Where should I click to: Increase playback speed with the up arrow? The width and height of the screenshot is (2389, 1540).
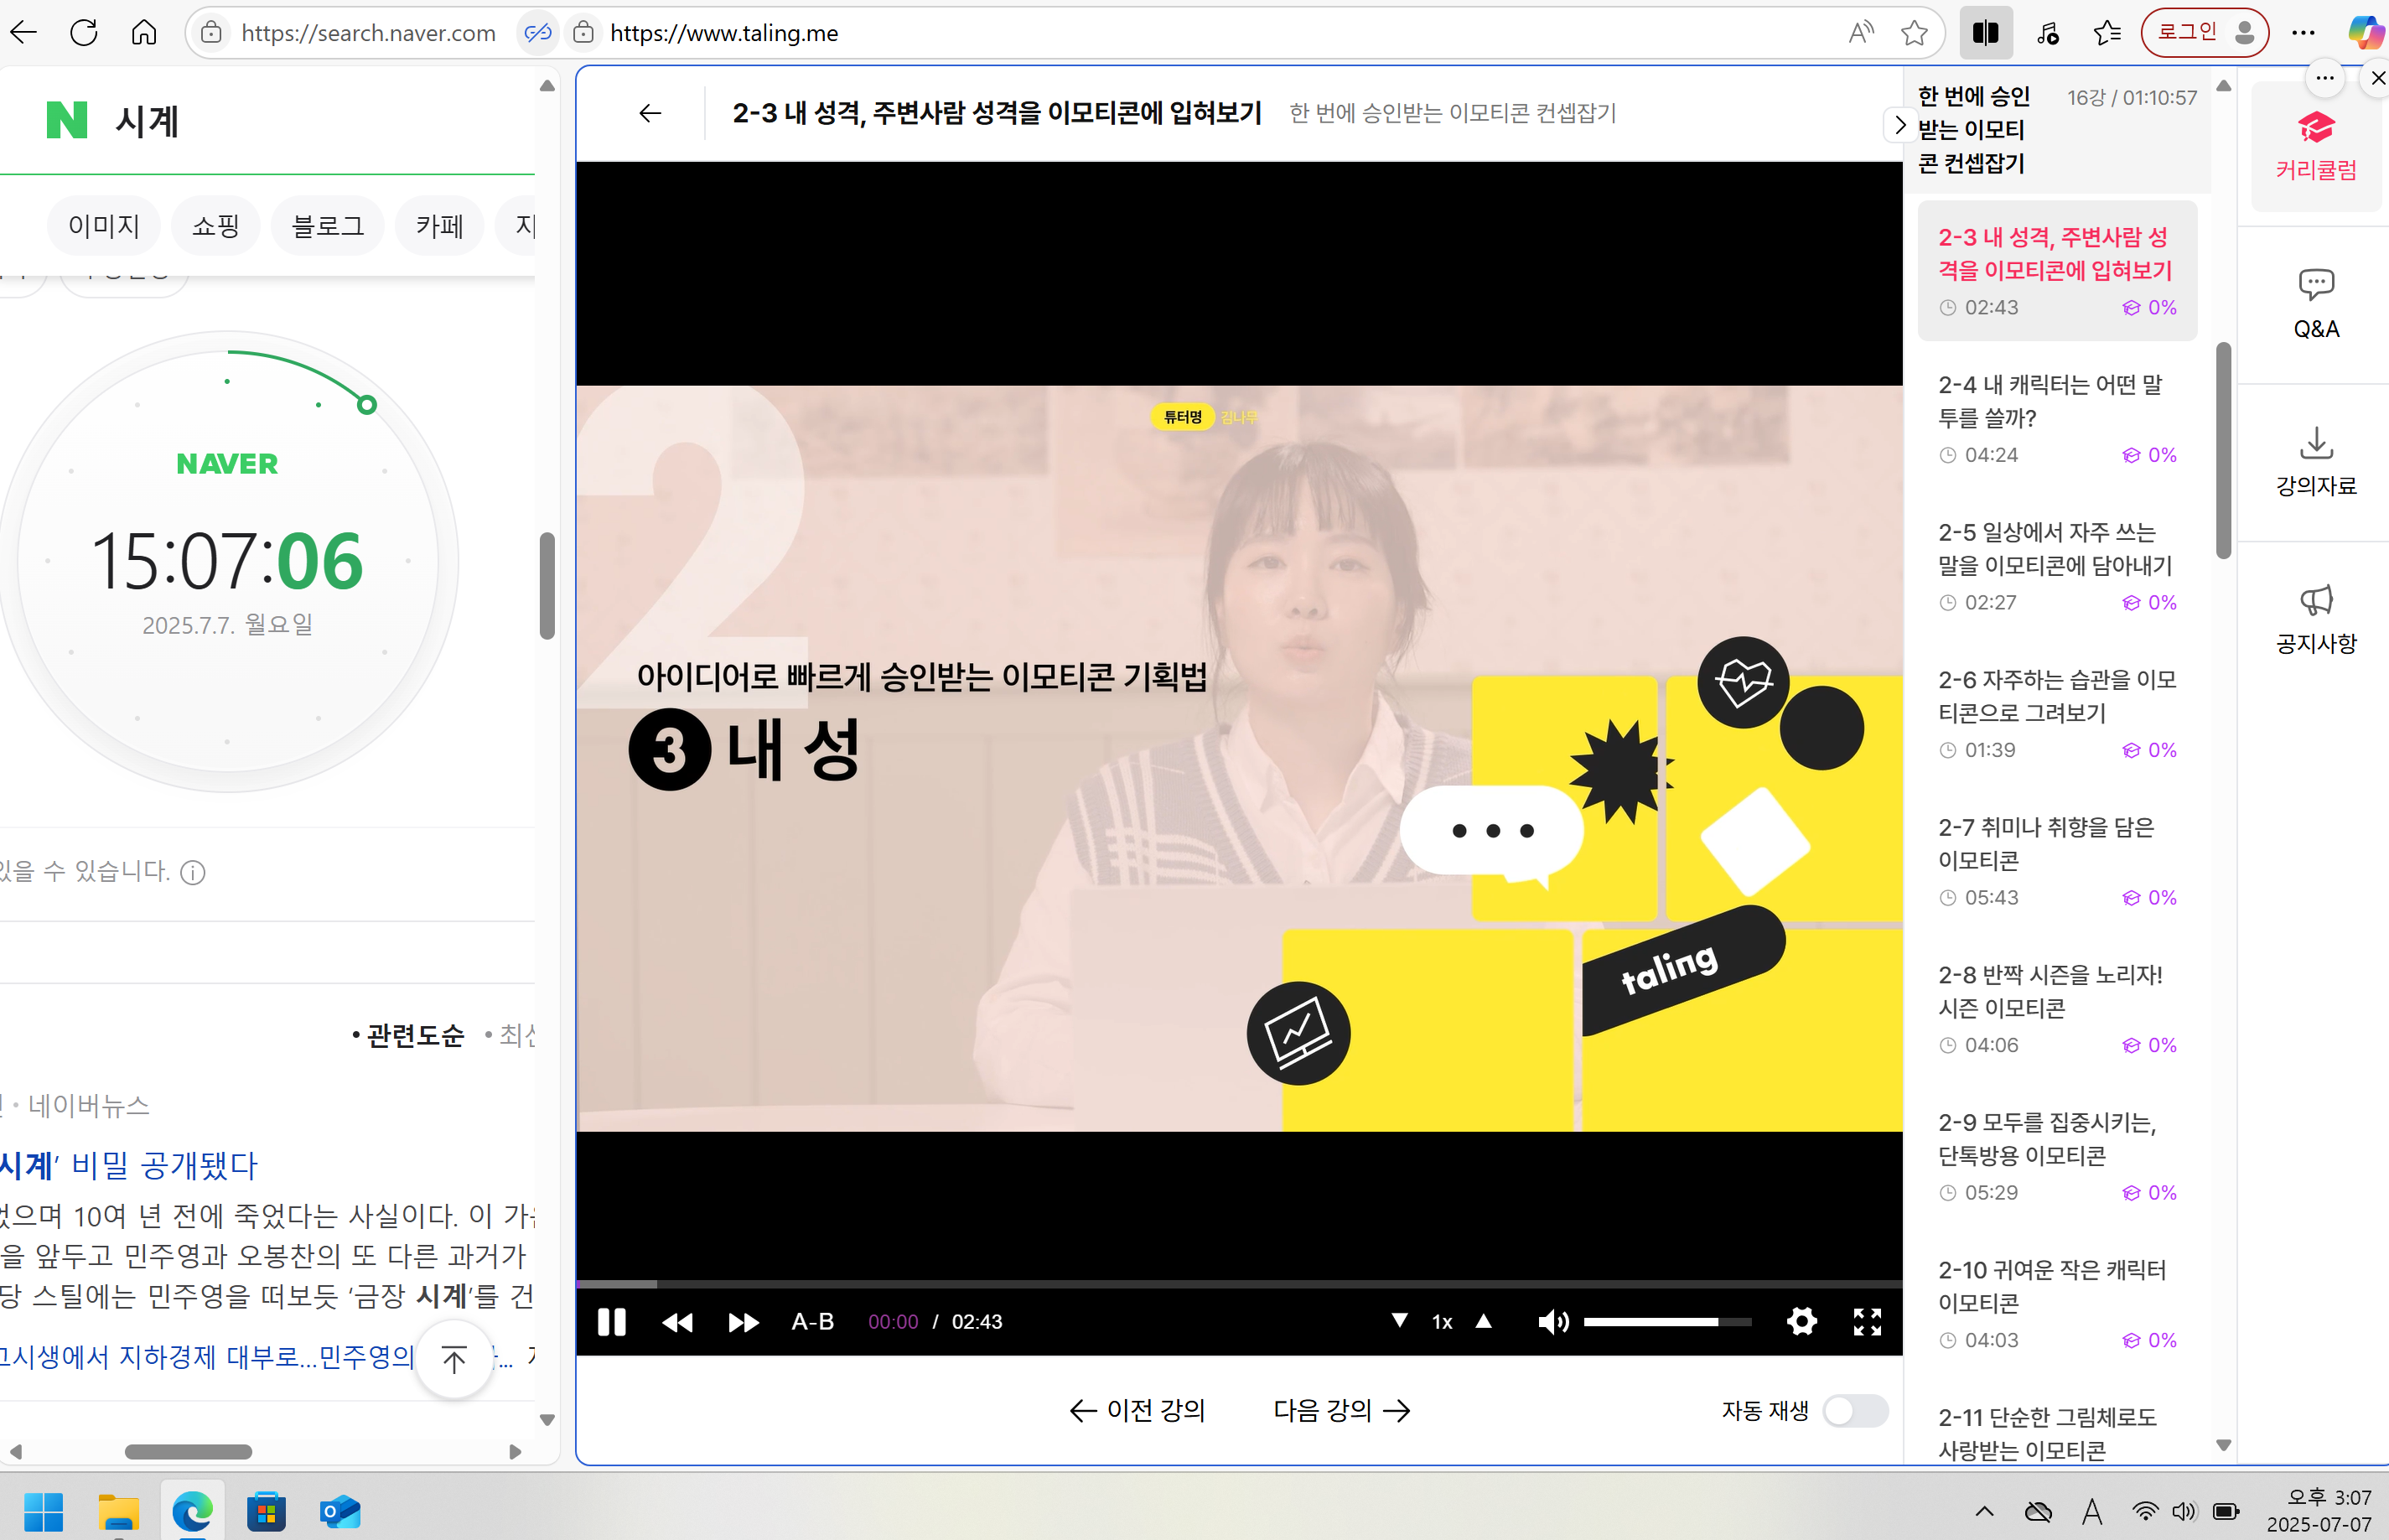pos(1483,1321)
